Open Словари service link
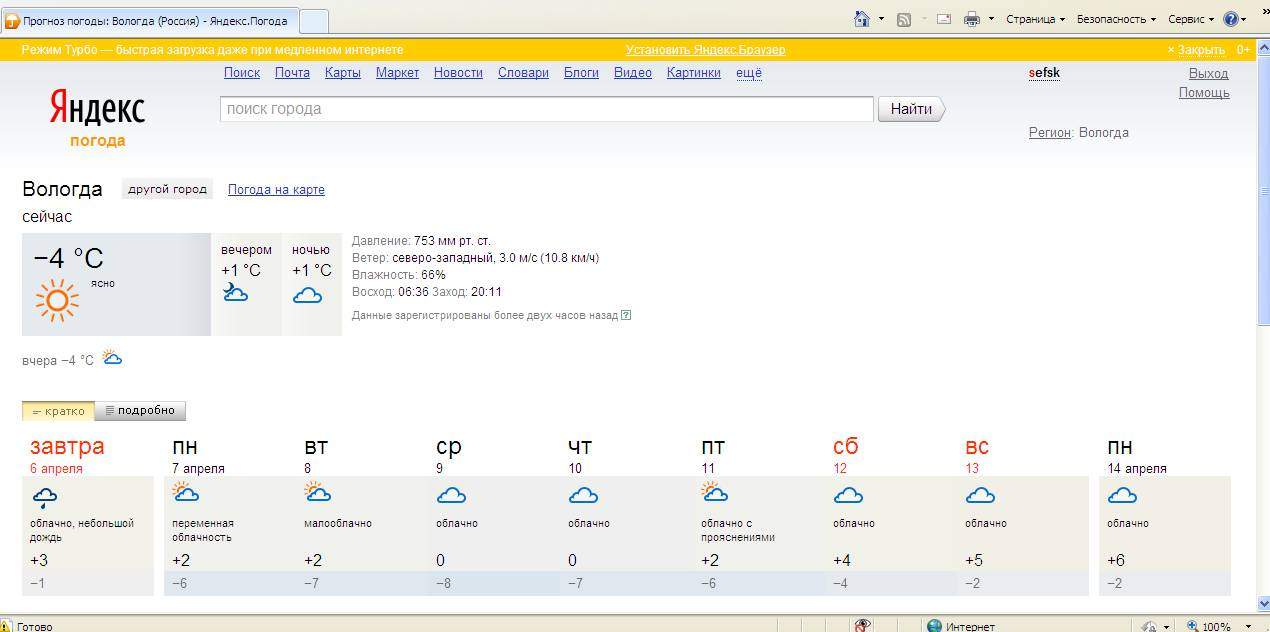This screenshot has height=632, width=1270. point(523,73)
